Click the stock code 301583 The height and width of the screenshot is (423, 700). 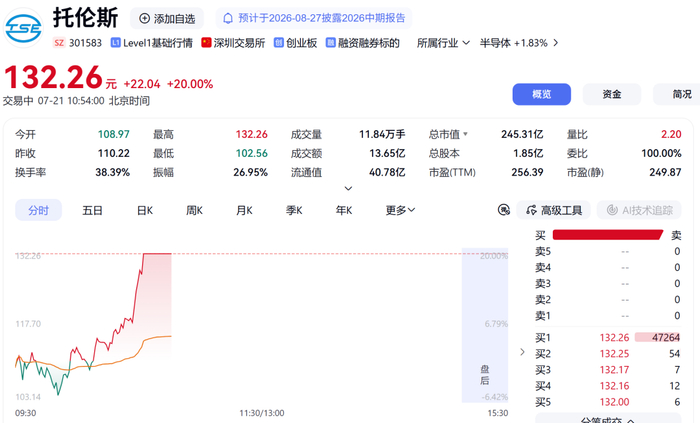85,43
